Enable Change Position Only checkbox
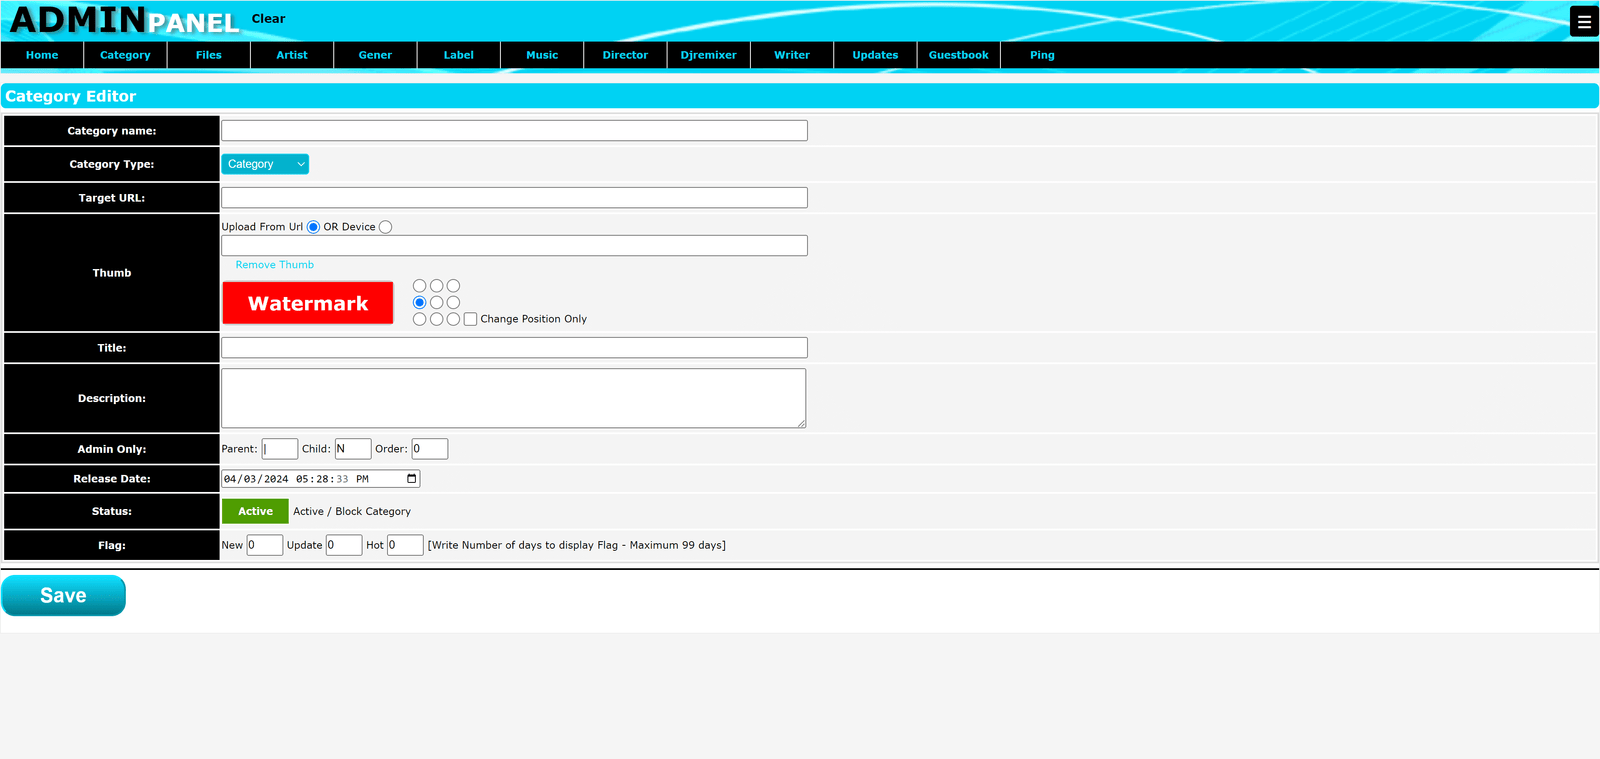This screenshot has width=1600, height=759. click(470, 319)
